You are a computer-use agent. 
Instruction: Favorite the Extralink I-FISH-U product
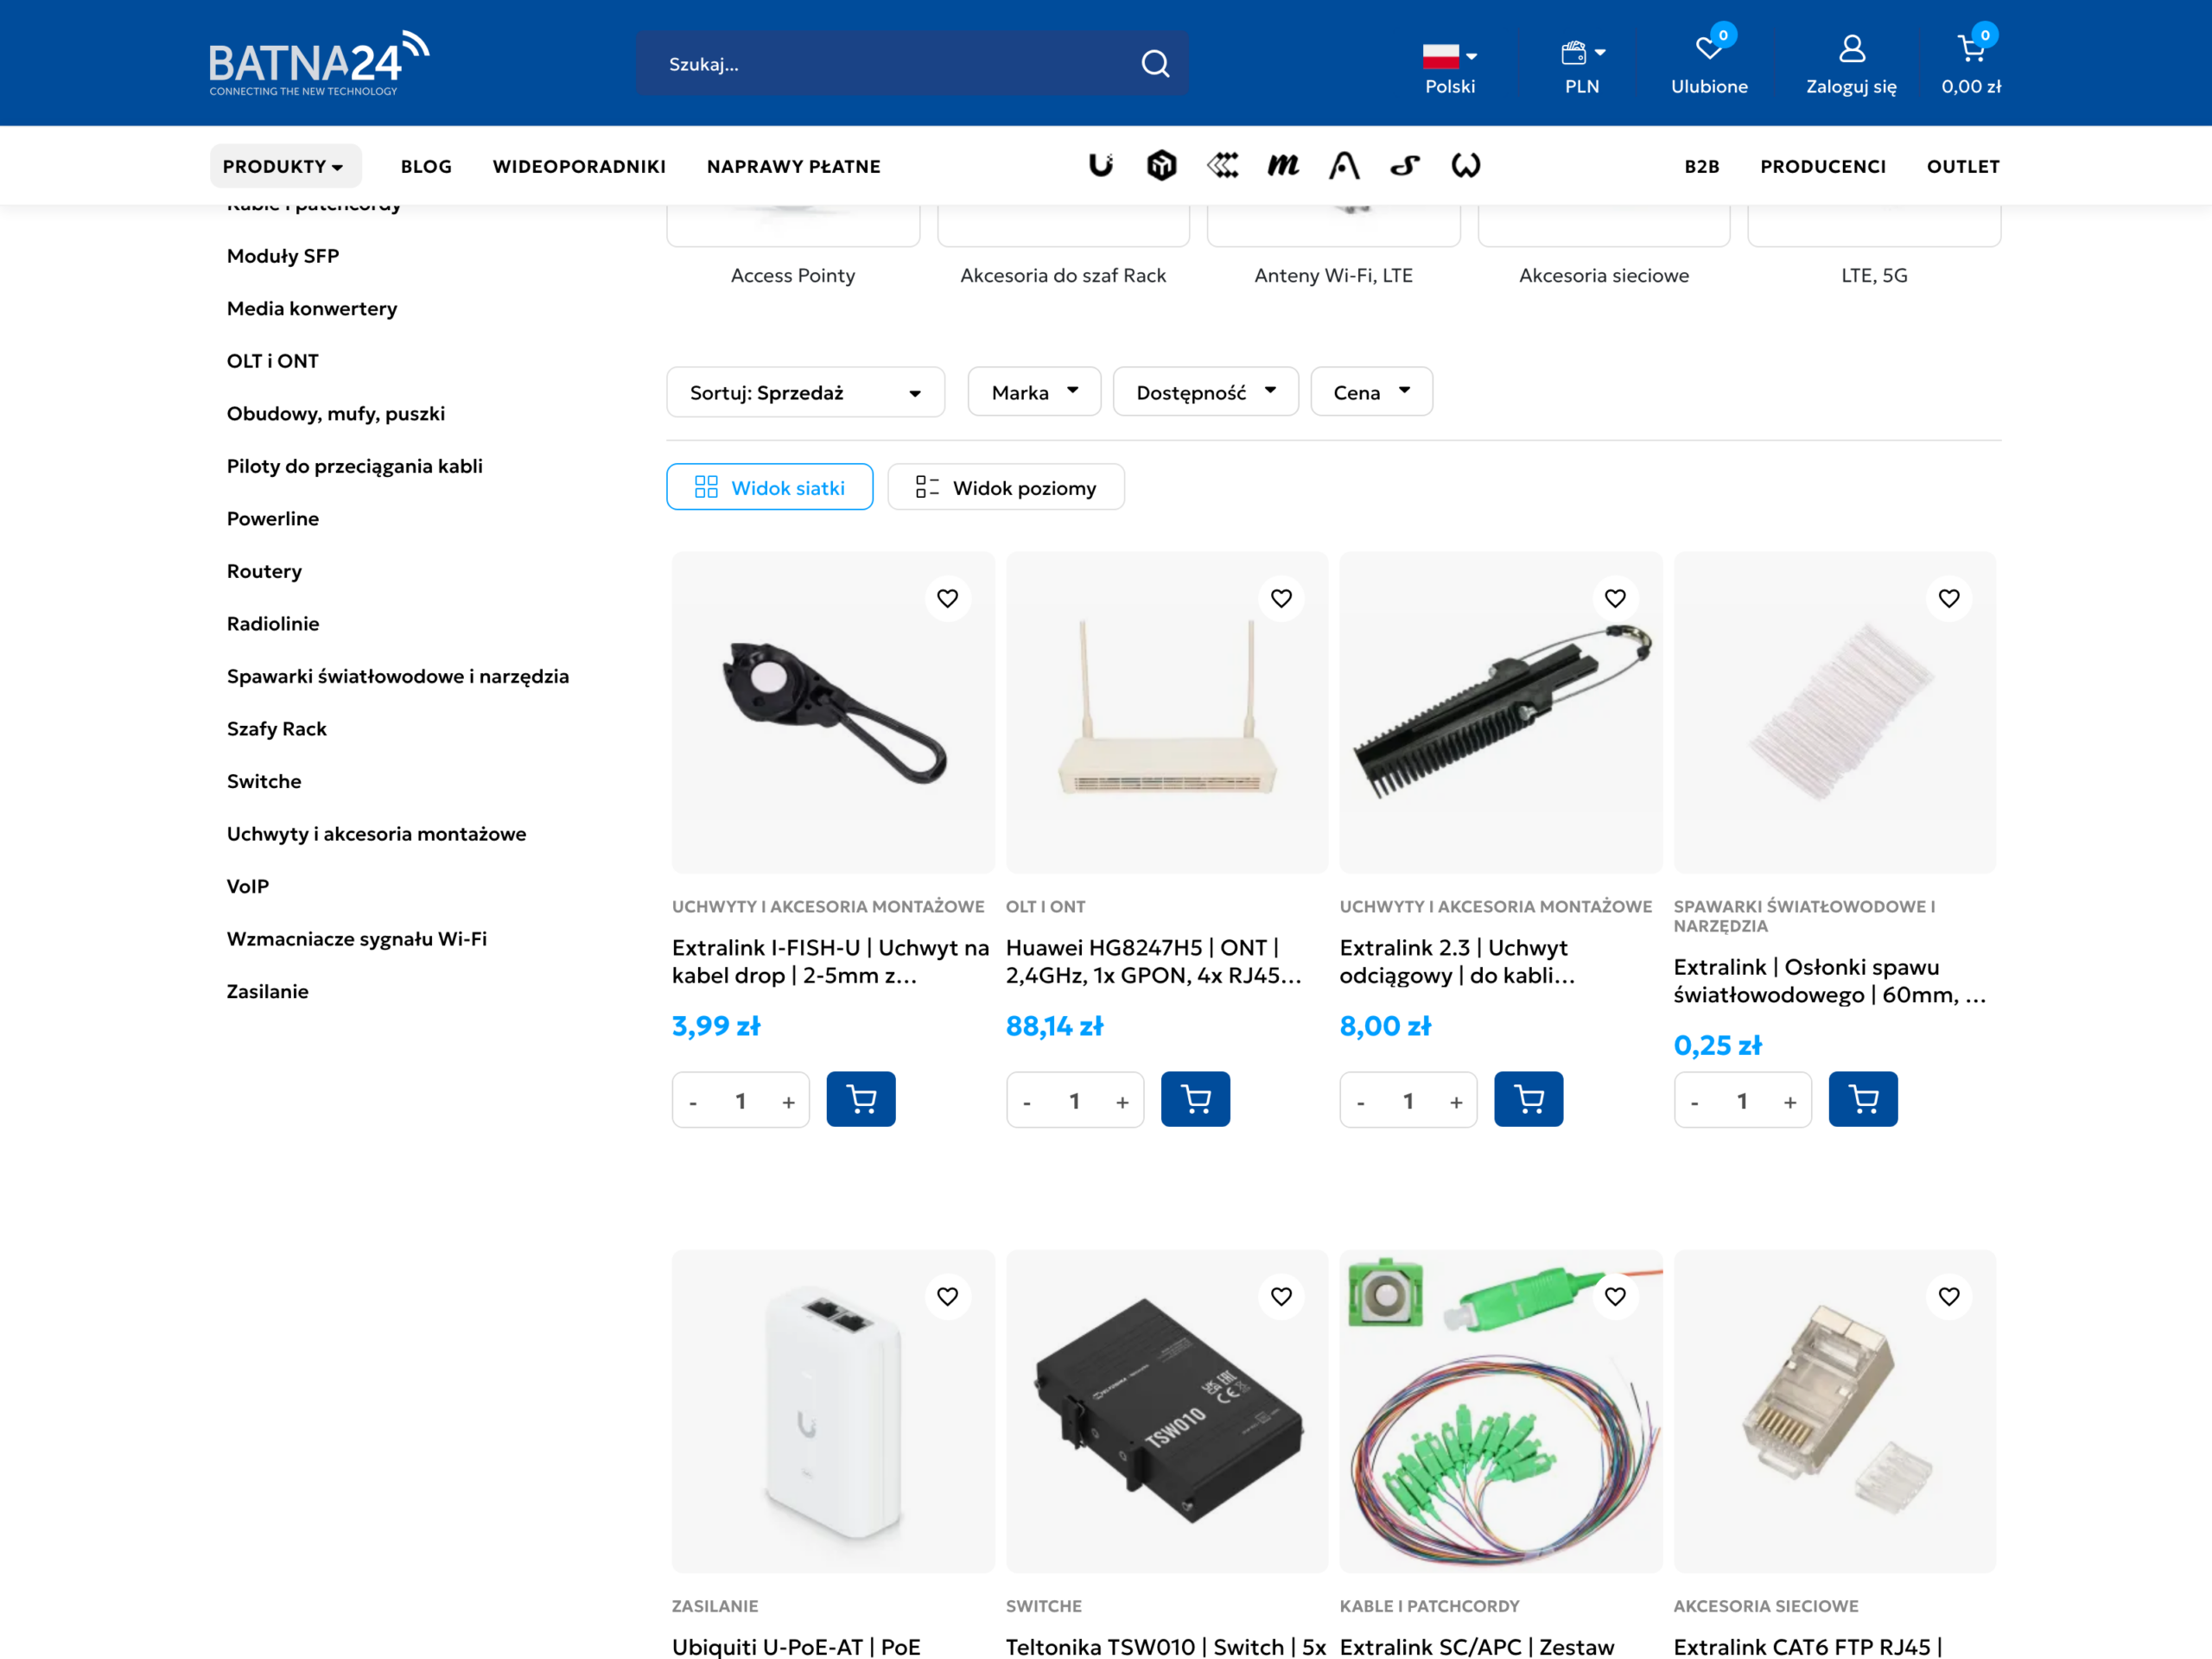[947, 598]
